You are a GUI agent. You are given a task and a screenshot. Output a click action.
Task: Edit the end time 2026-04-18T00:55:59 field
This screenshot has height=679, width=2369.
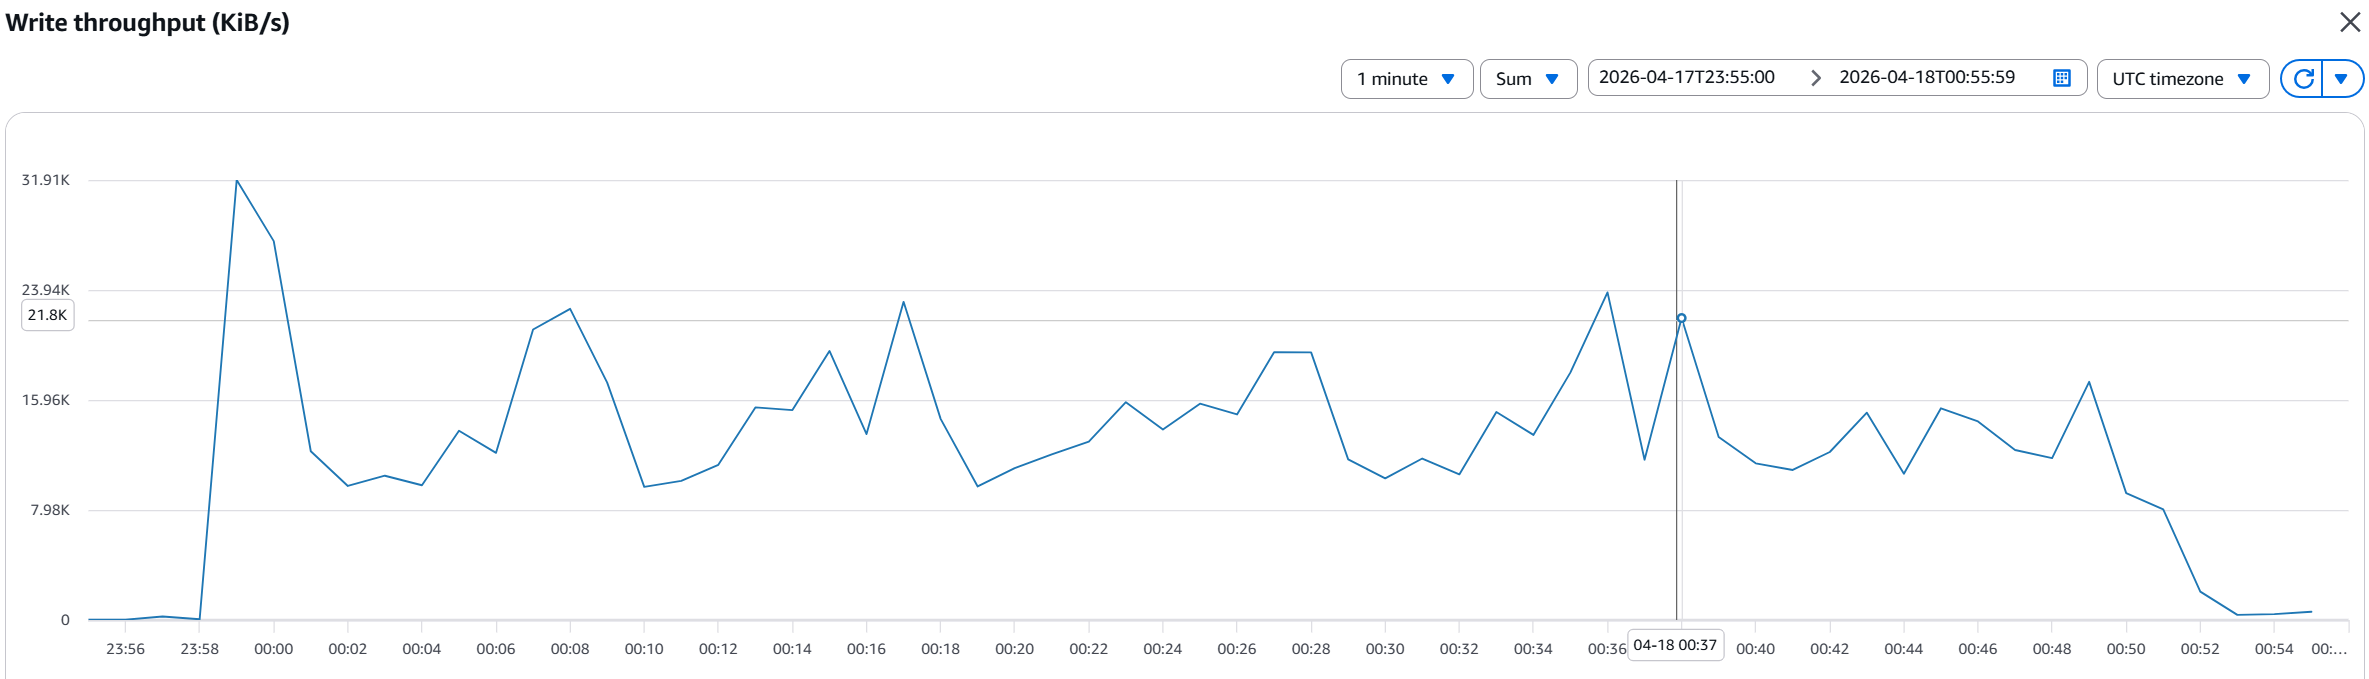coord(1927,78)
